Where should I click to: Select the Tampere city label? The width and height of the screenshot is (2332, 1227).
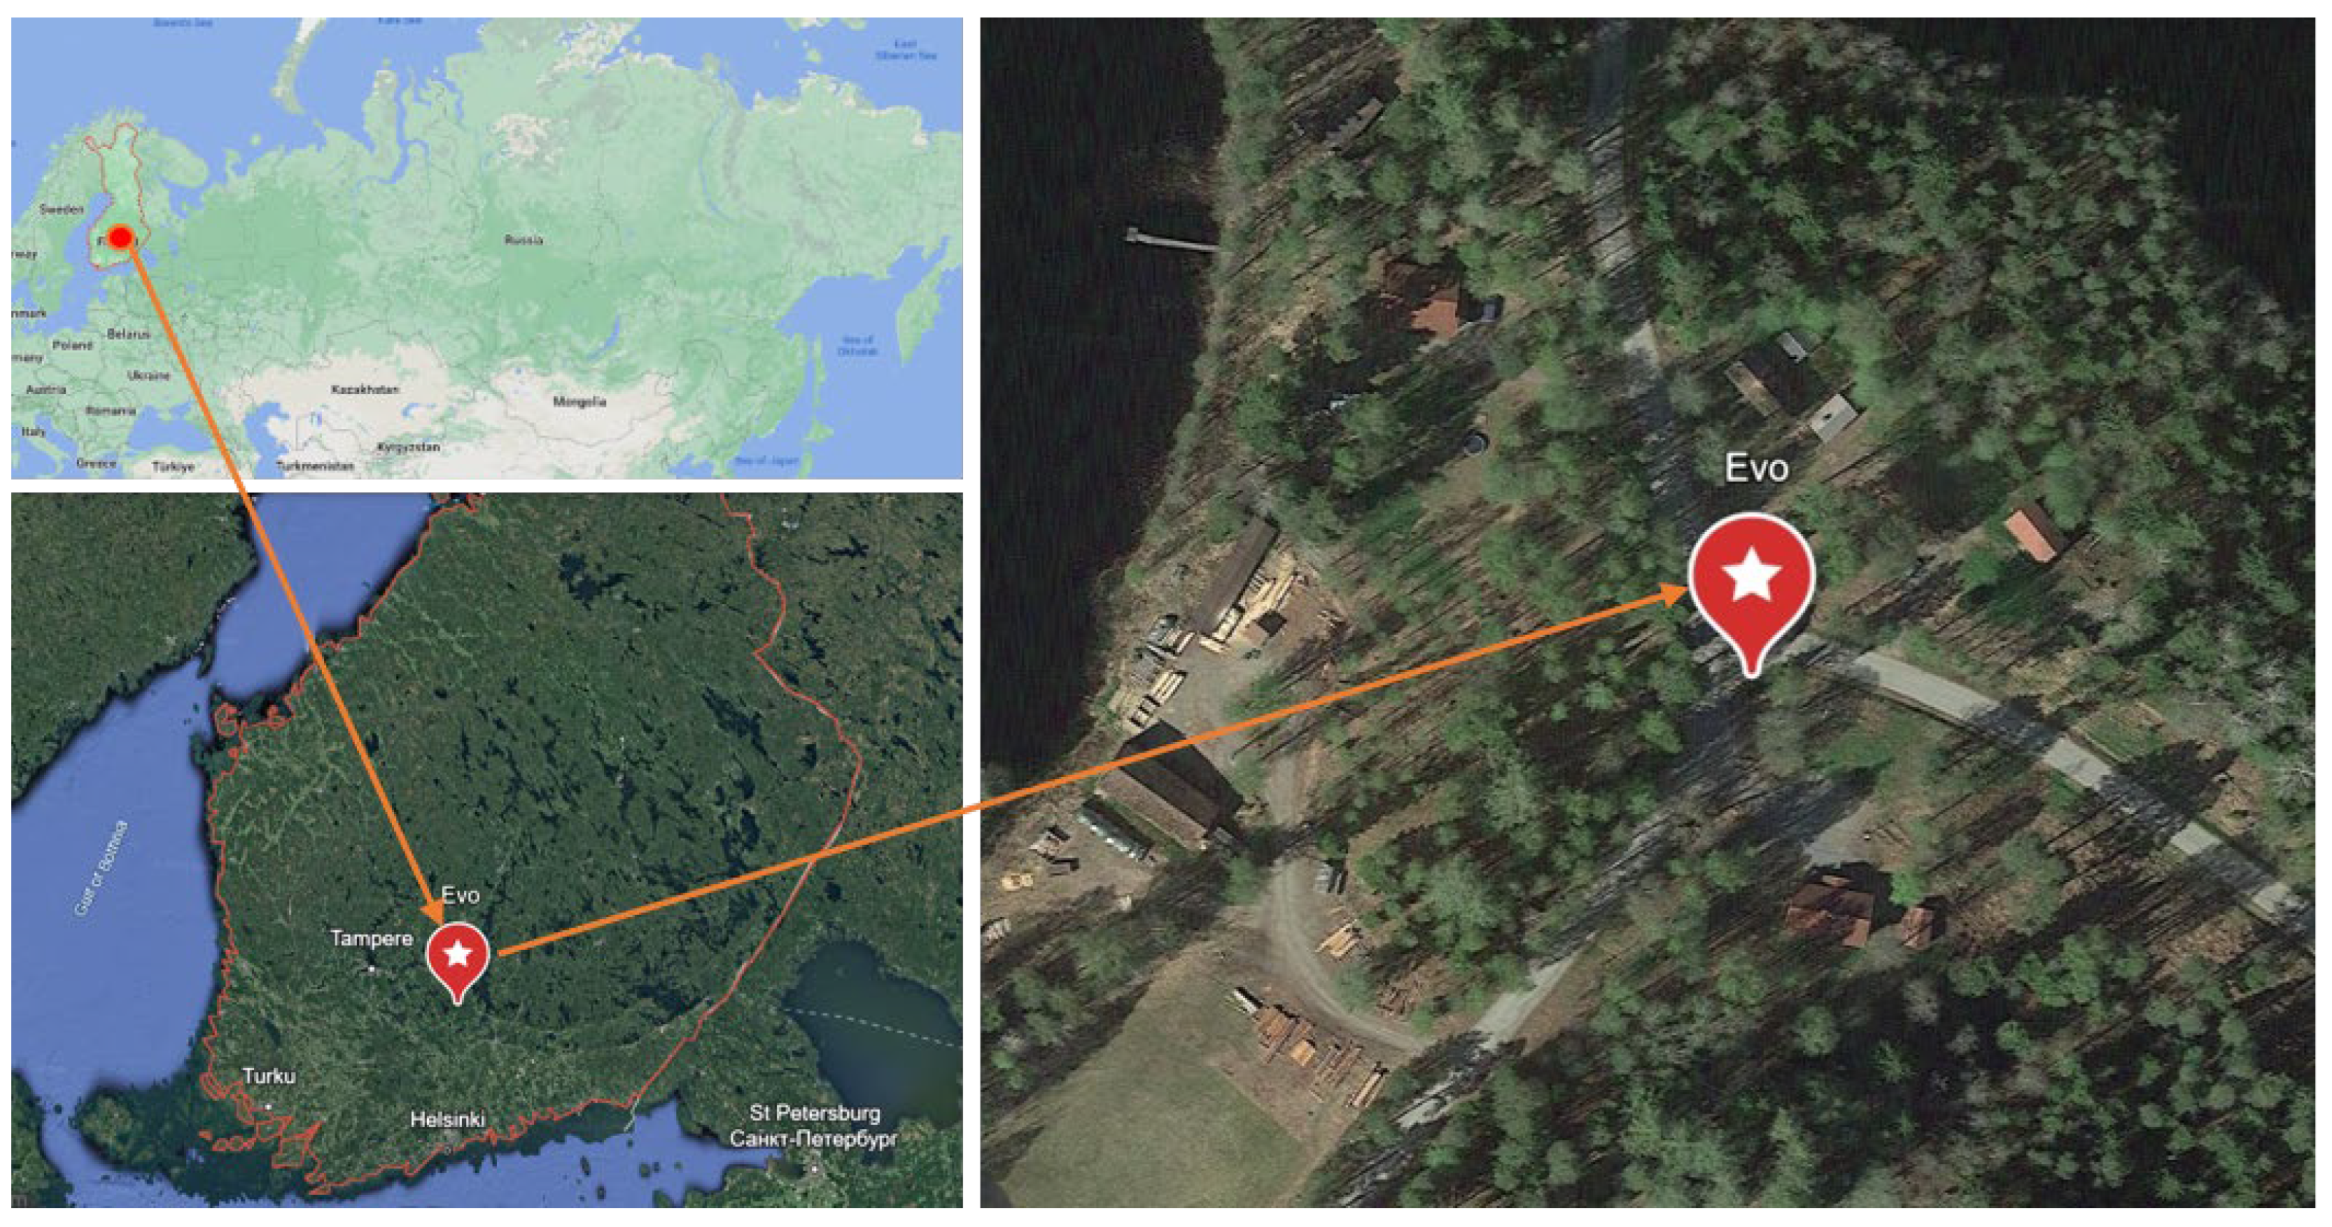[x=371, y=938]
